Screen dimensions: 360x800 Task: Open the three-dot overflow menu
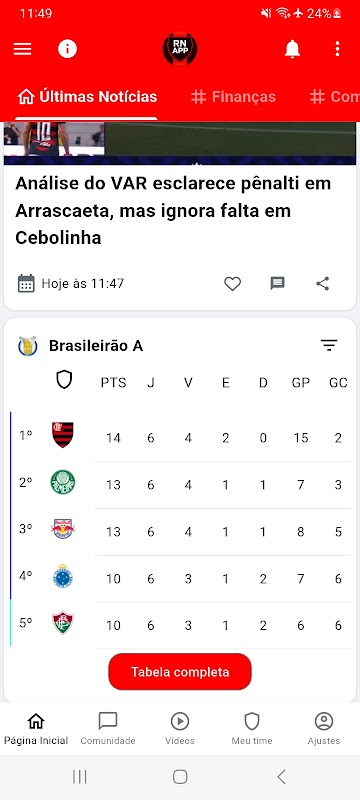[x=337, y=49]
